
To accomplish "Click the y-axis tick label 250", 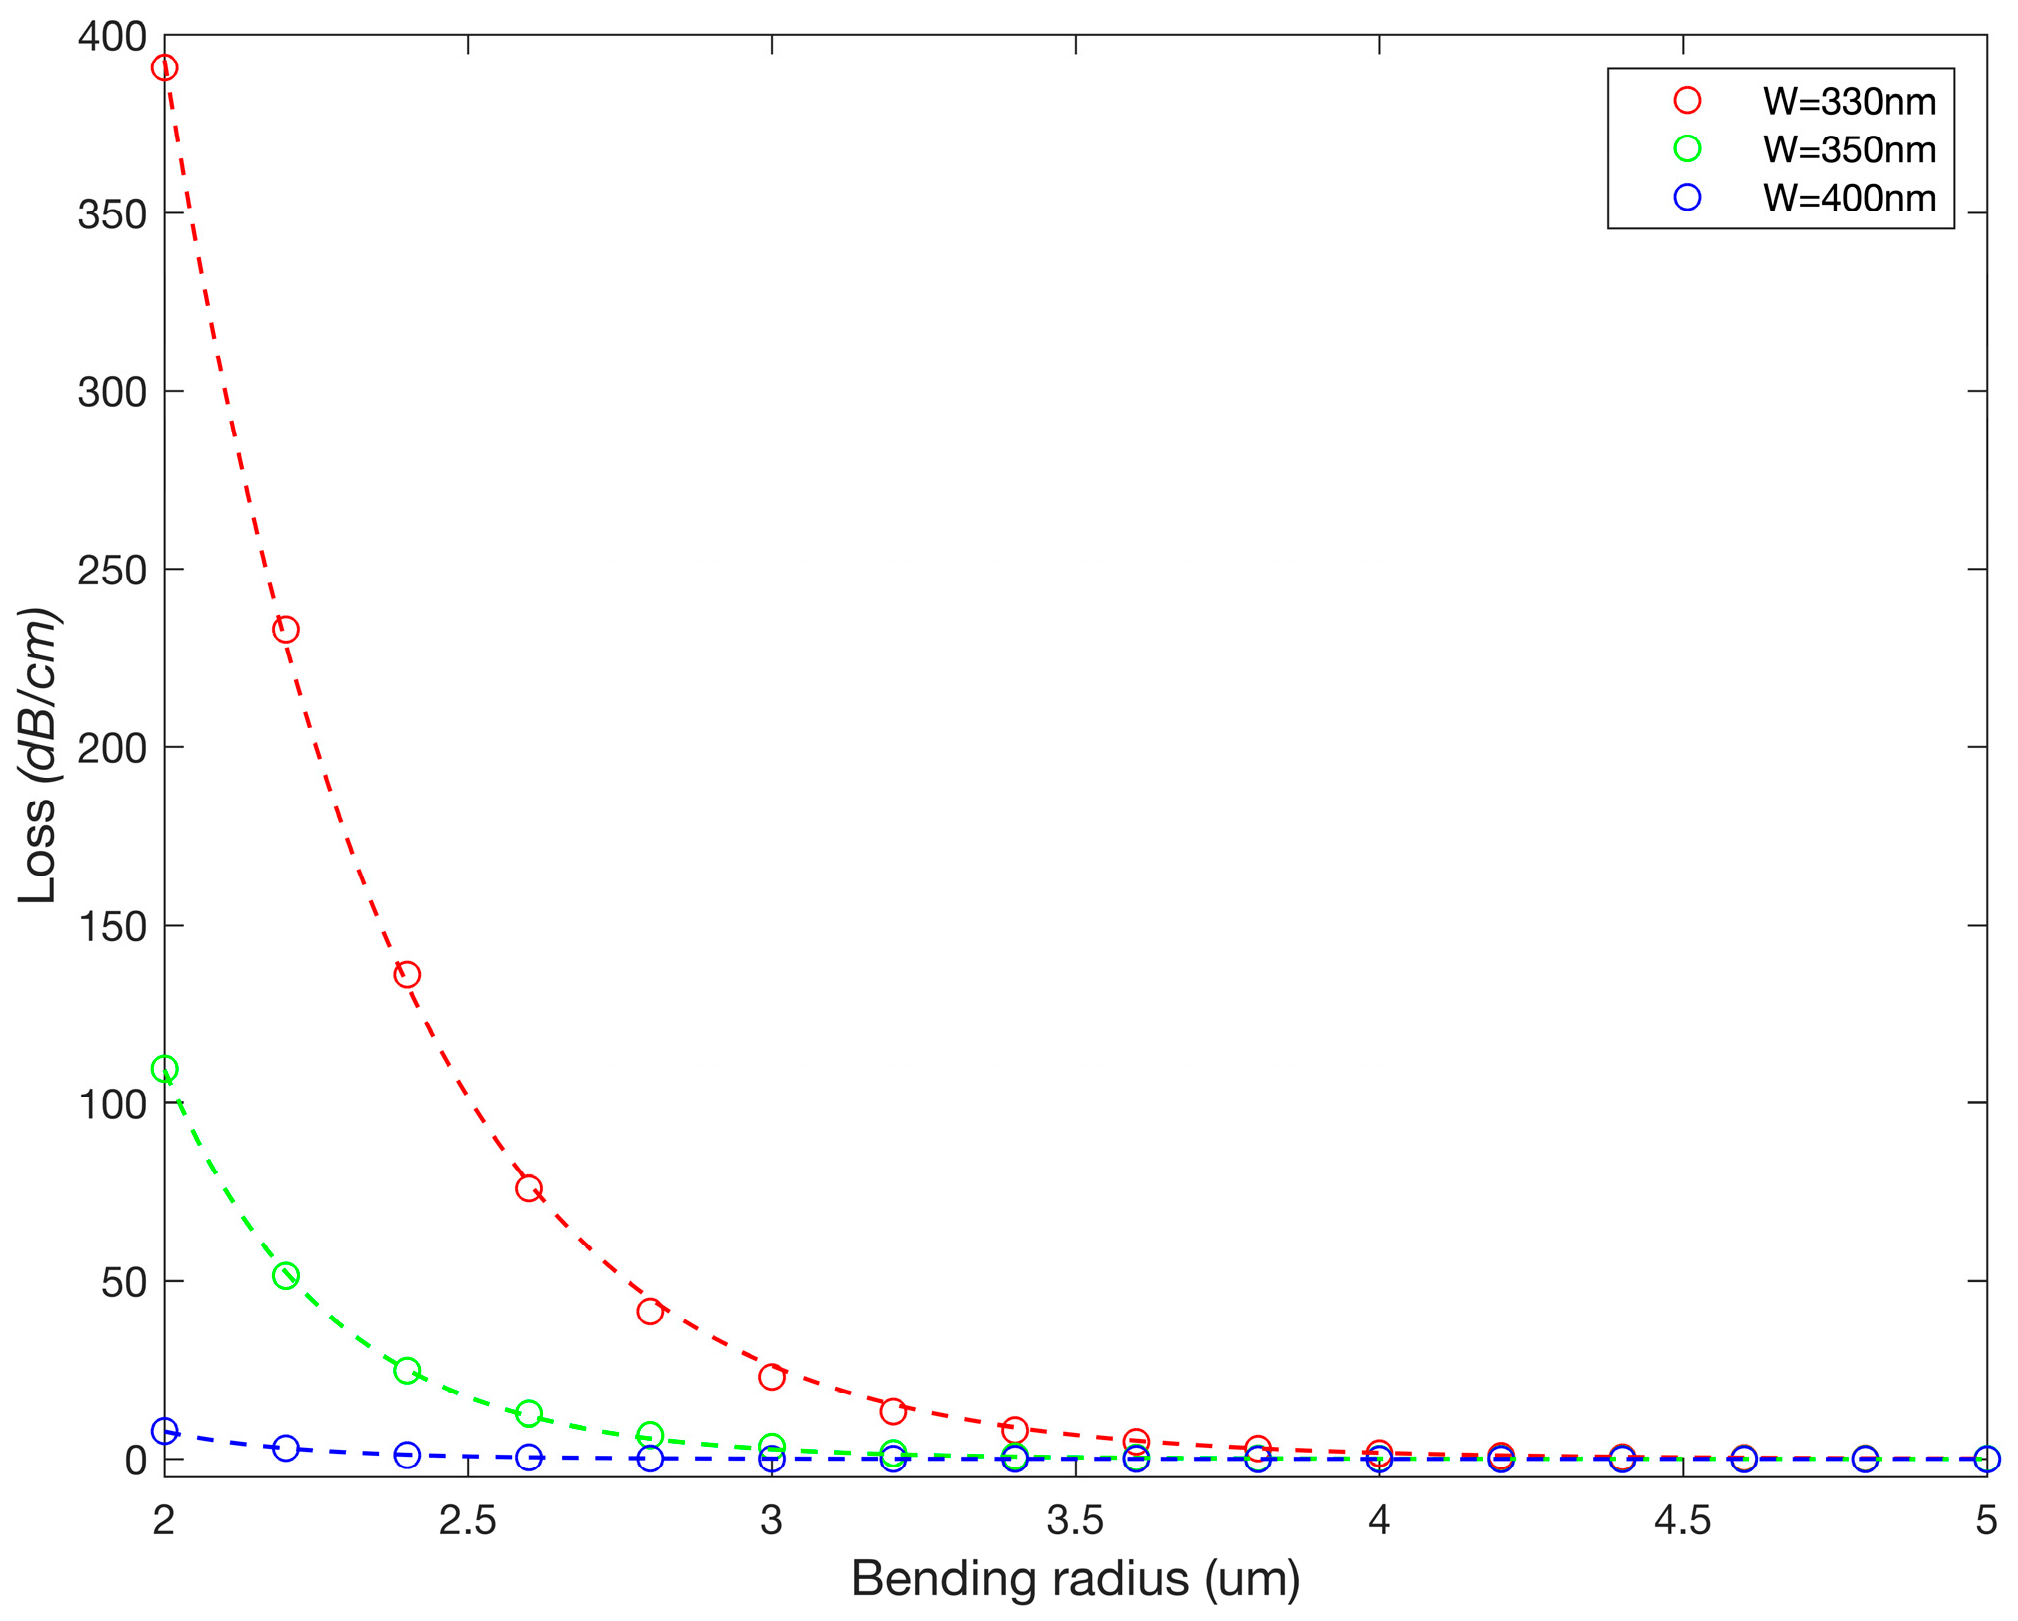I will tap(111, 570).
